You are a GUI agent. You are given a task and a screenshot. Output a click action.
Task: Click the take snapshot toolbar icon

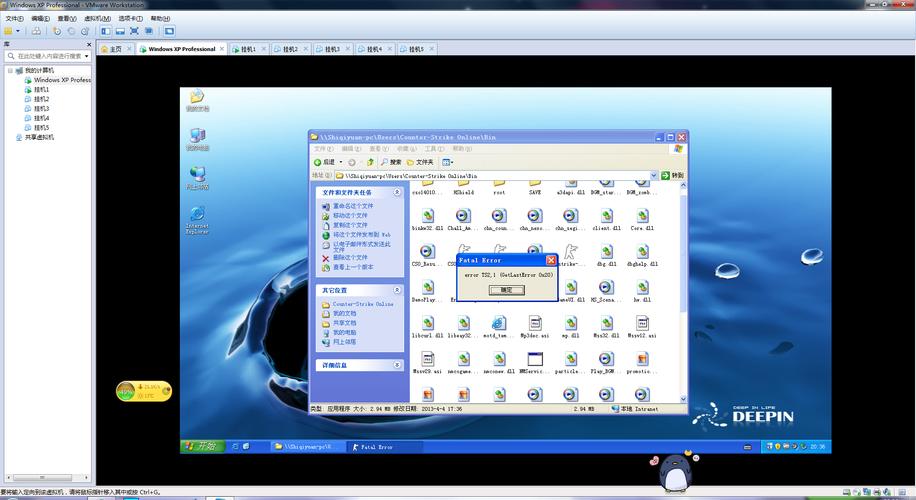(57, 31)
